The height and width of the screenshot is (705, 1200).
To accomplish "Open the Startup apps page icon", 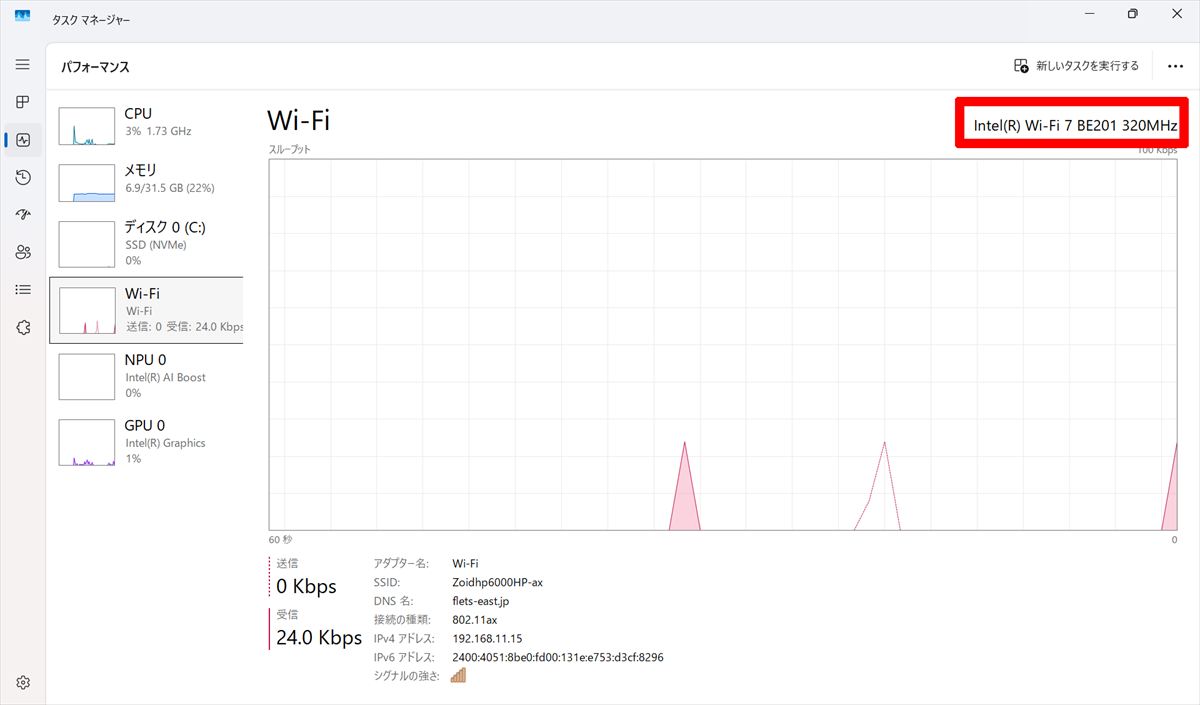I will (x=23, y=215).
